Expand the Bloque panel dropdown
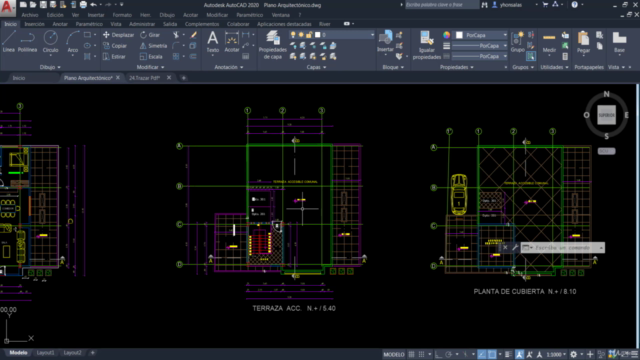 pyautogui.click(x=393, y=67)
